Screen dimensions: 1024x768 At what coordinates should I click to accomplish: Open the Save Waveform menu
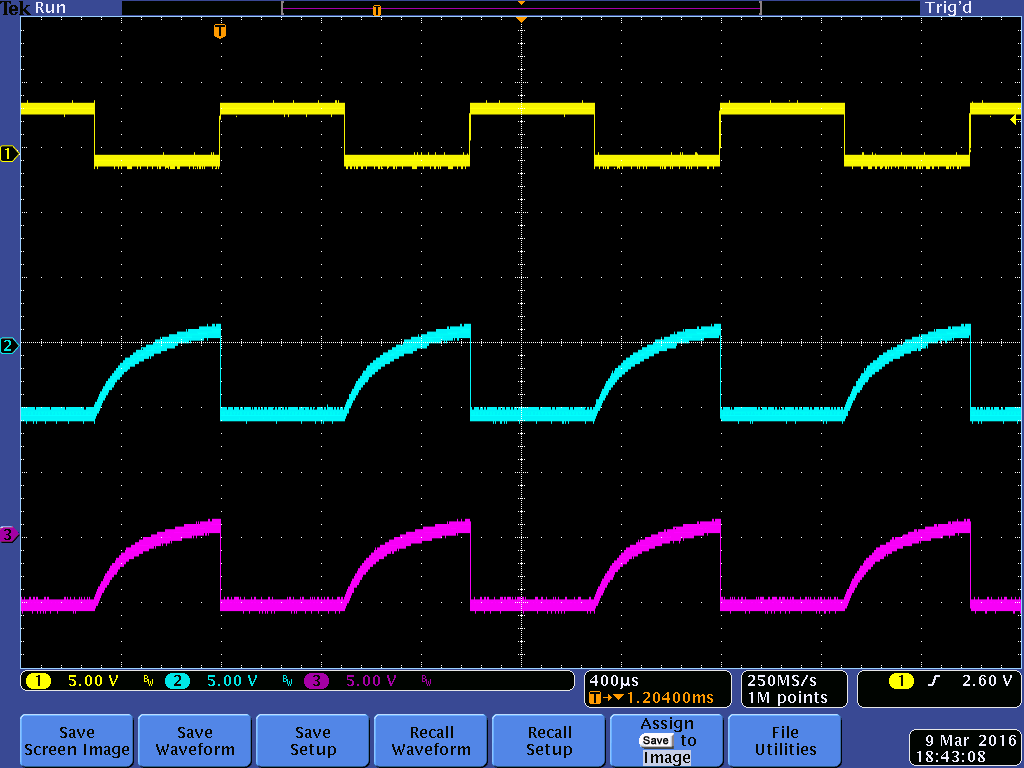pos(195,741)
